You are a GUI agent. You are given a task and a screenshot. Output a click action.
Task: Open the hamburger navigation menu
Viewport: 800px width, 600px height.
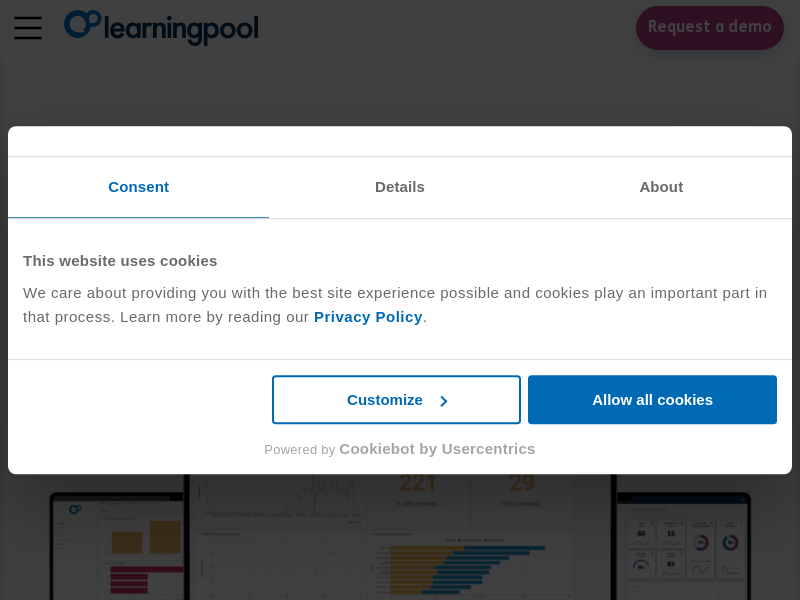[x=28, y=28]
